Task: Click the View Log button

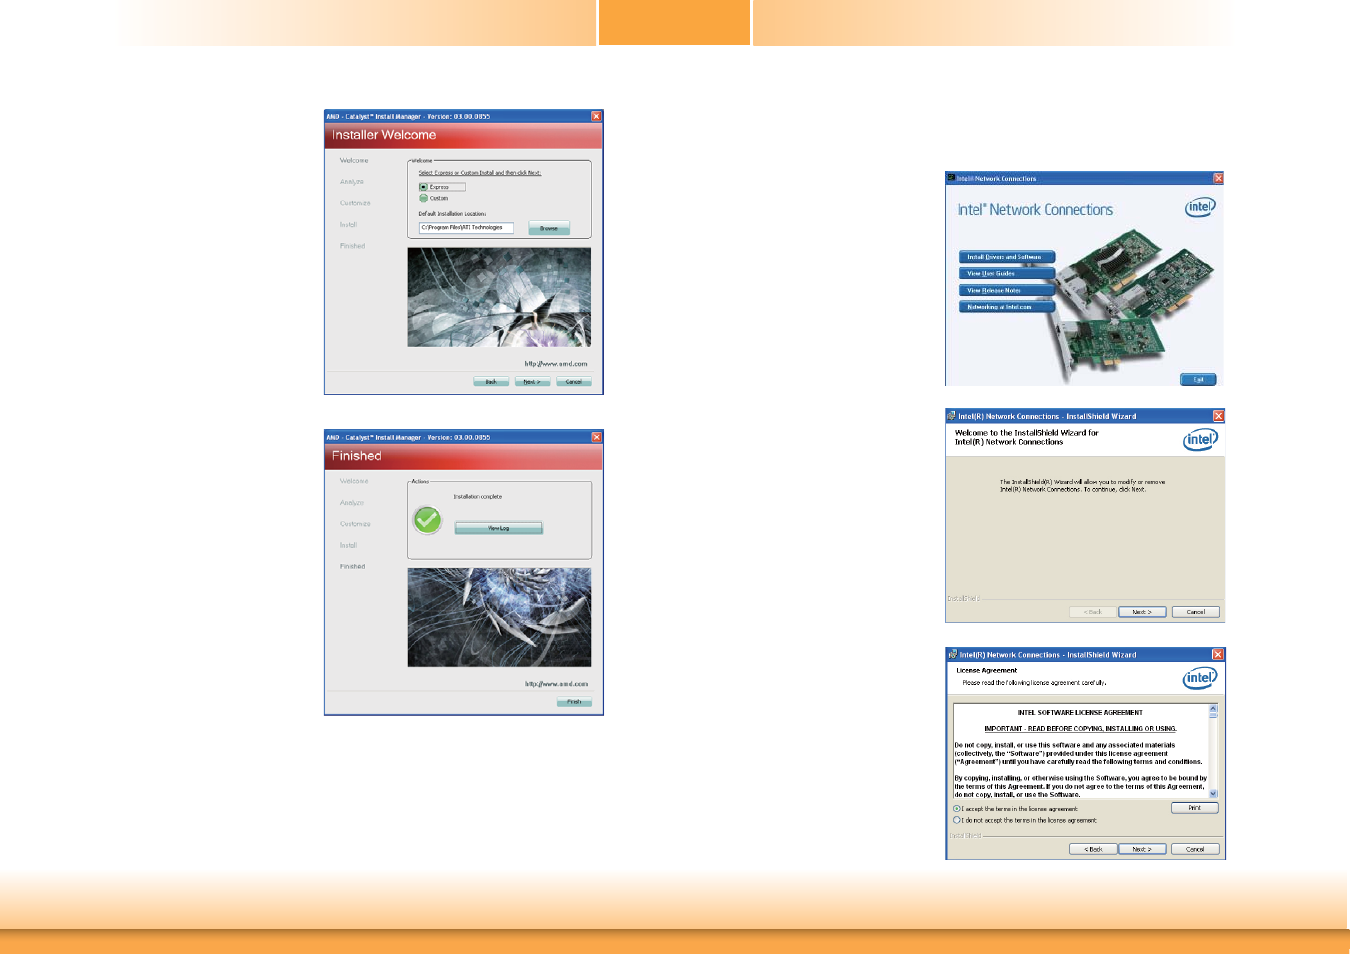Action: (x=499, y=528)
